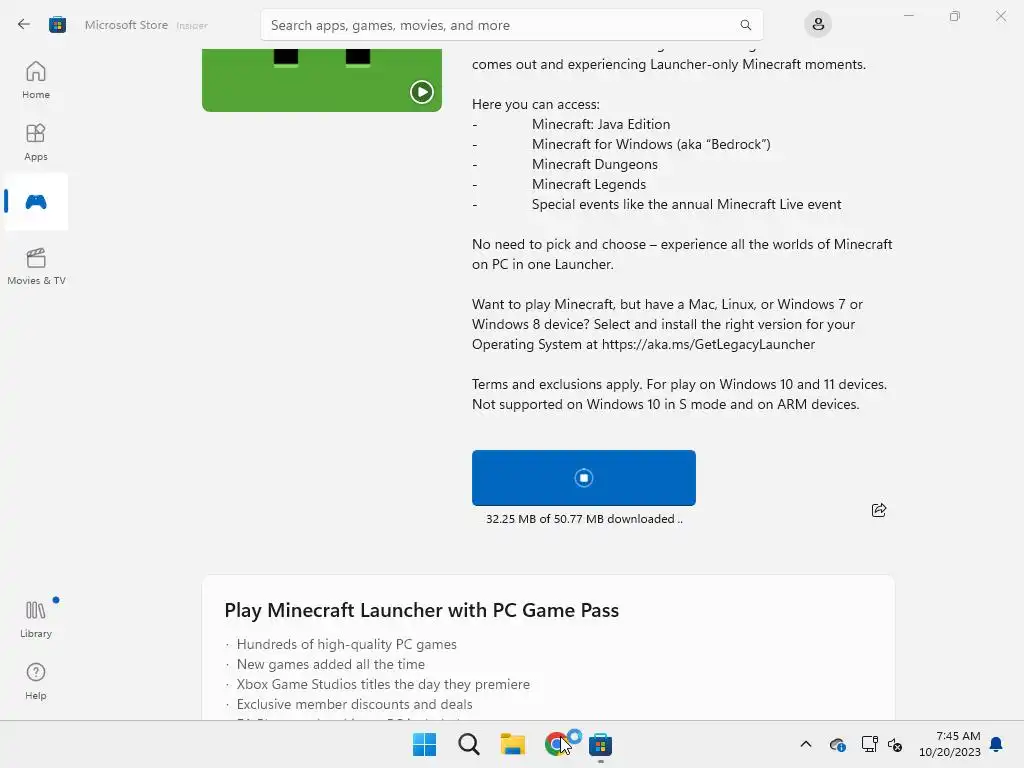Focus the Search apps, games, movies field
This screenshot has height=768, width=1024.
pyautogui.click(x=512, y=25)
